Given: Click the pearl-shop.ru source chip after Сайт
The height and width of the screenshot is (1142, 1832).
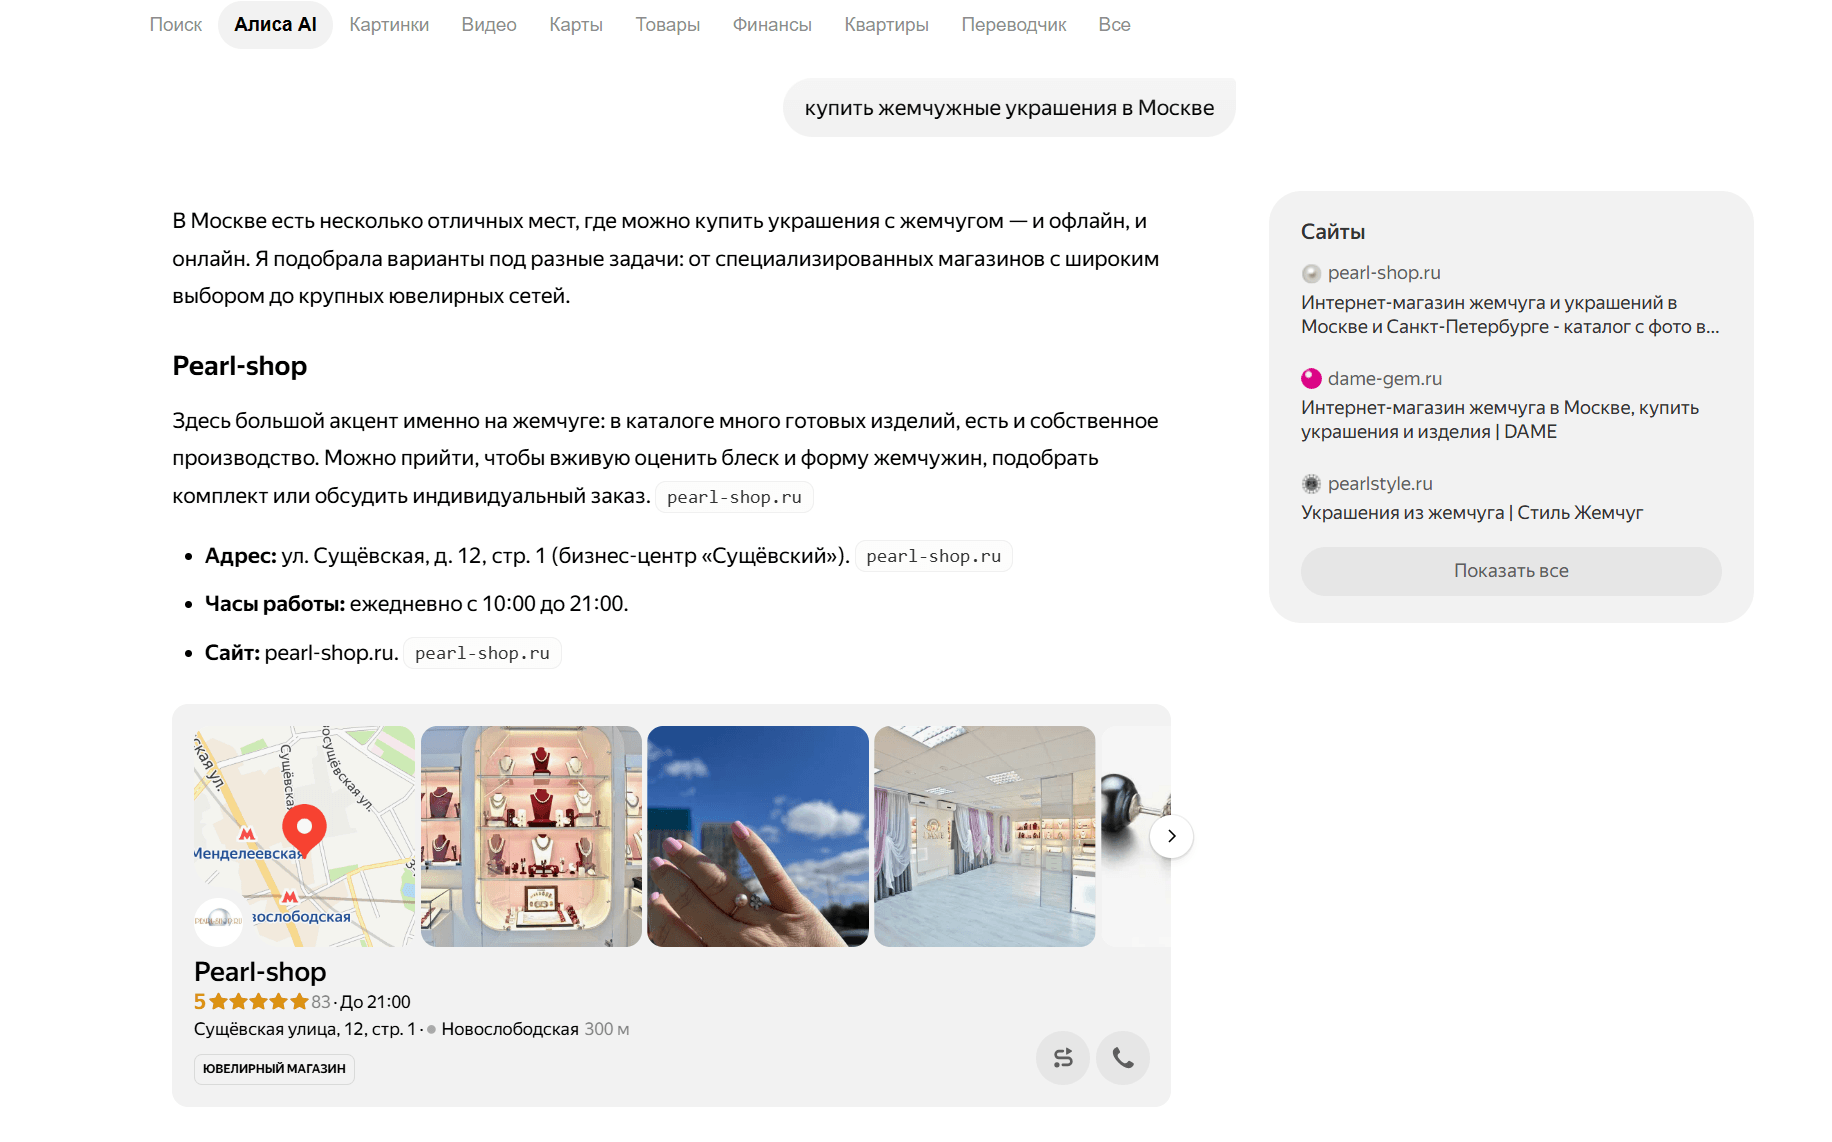Looking at the screenshot, I should point(482,653).
